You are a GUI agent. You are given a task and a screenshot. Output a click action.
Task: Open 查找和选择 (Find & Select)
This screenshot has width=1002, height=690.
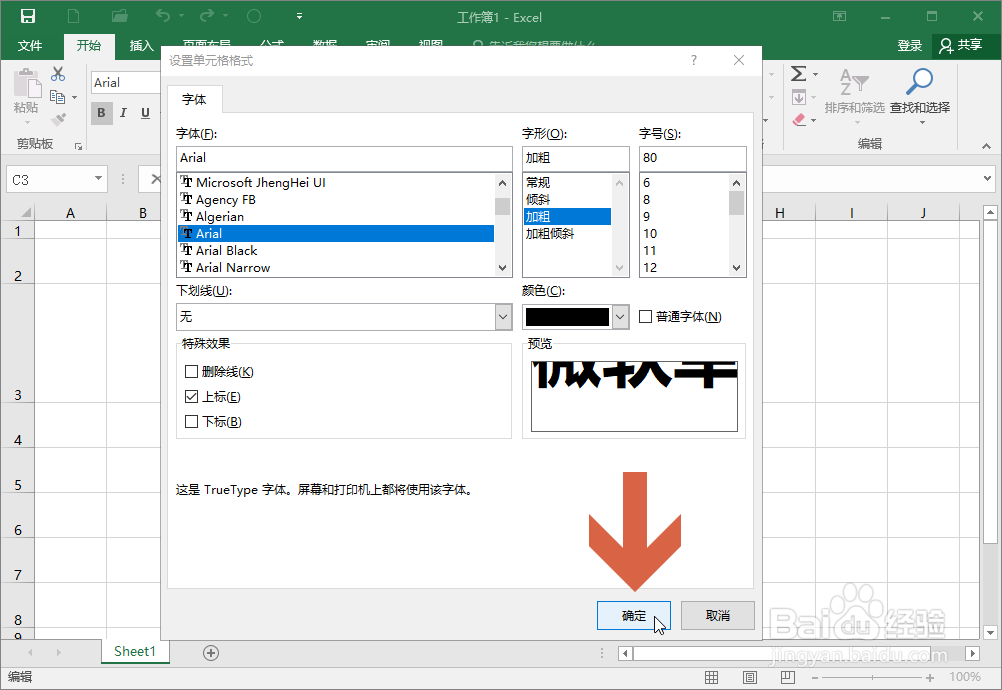[x=919, y=93]
